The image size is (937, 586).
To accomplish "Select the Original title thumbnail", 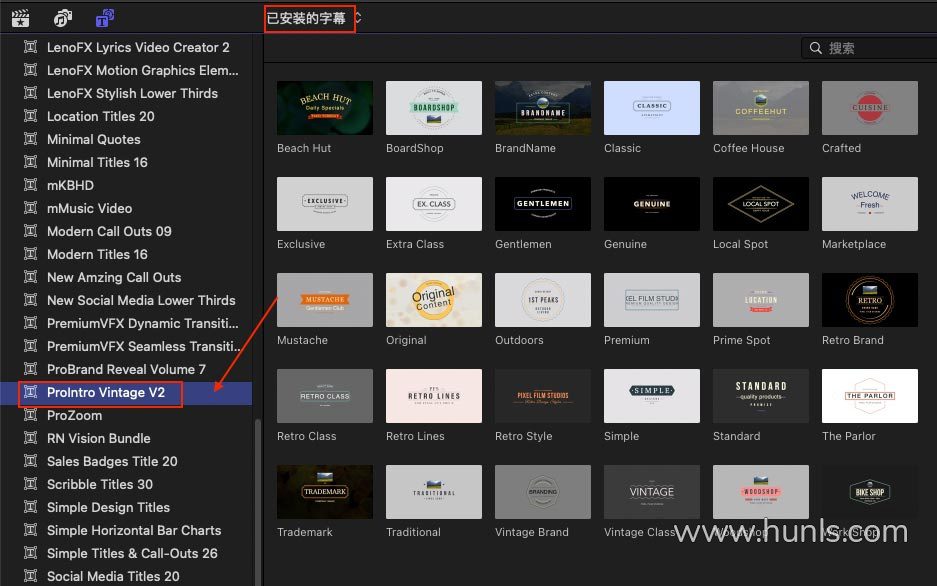I will (434, 300).
